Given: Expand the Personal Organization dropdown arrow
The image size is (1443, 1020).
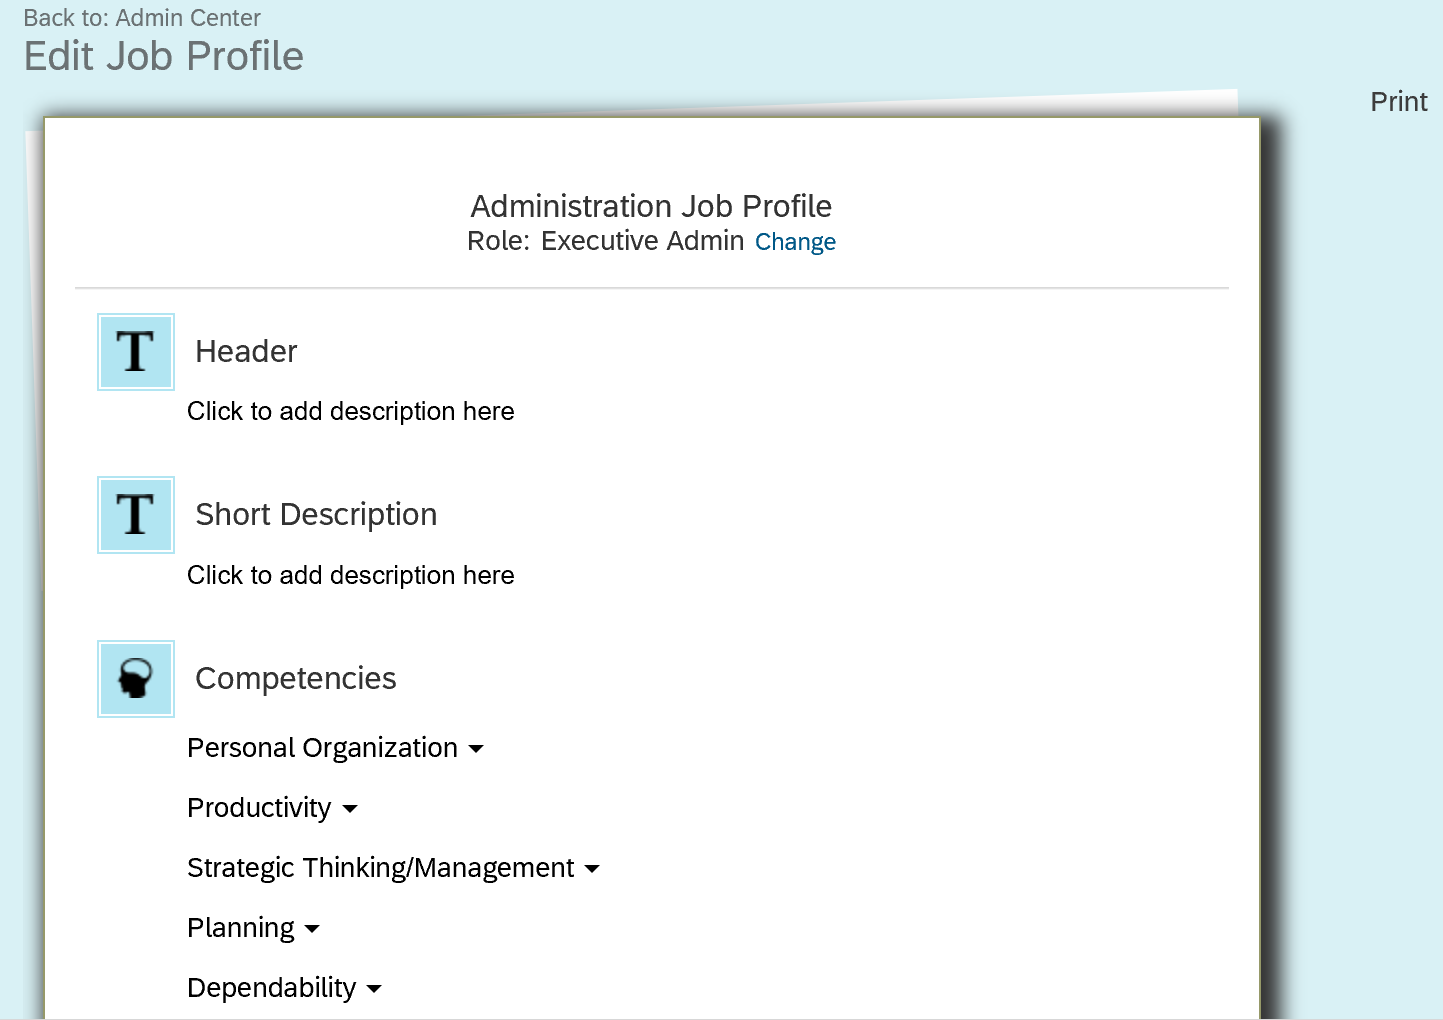Looking at the screenshot, I should point(476,749).
